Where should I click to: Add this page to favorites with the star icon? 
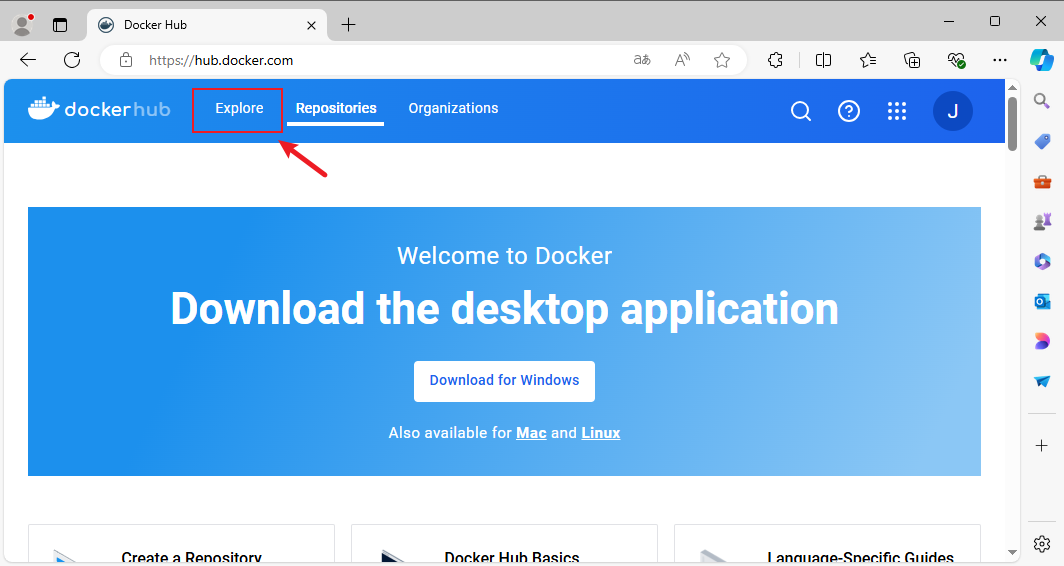click(722, 60)
